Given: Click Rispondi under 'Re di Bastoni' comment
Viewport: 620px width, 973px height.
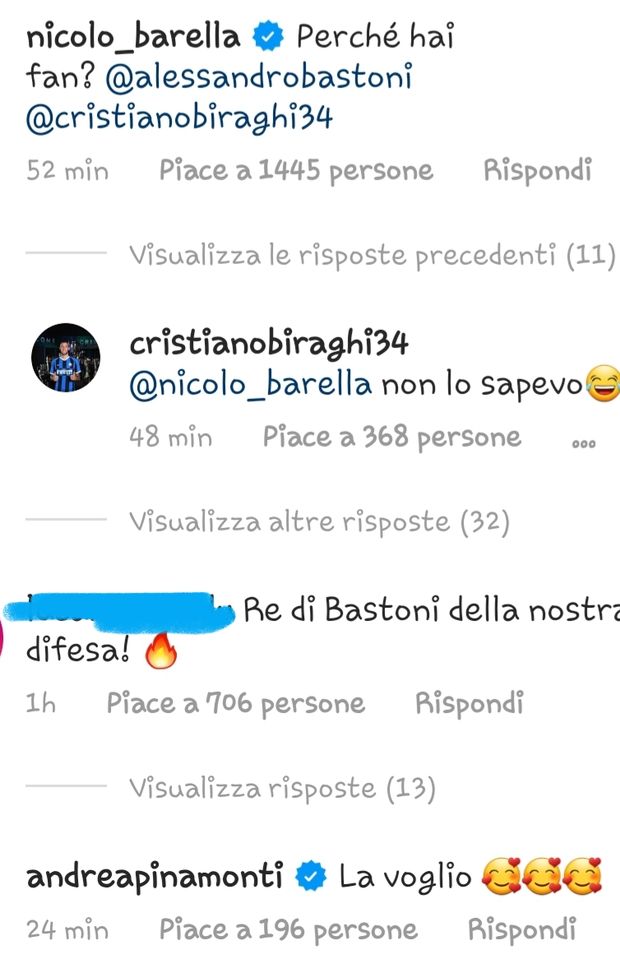Looking at the screenshot, I should [x=469, y=703].
